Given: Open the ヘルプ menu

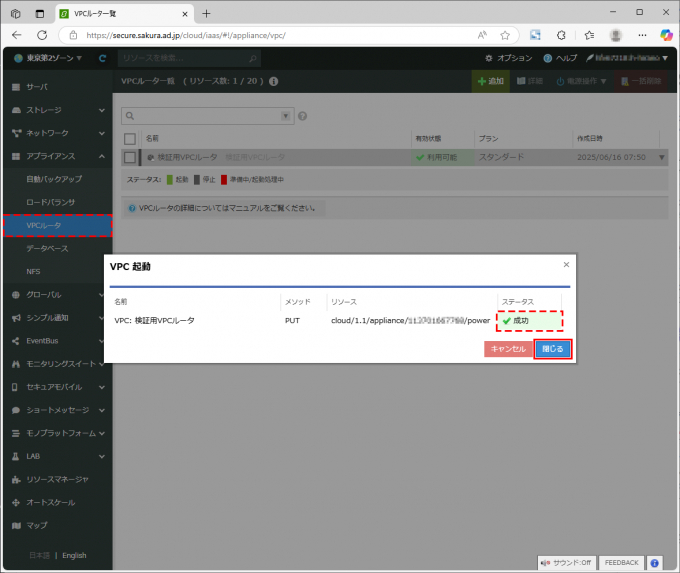Looking at the screenshot, I should (x=560, y=58).
